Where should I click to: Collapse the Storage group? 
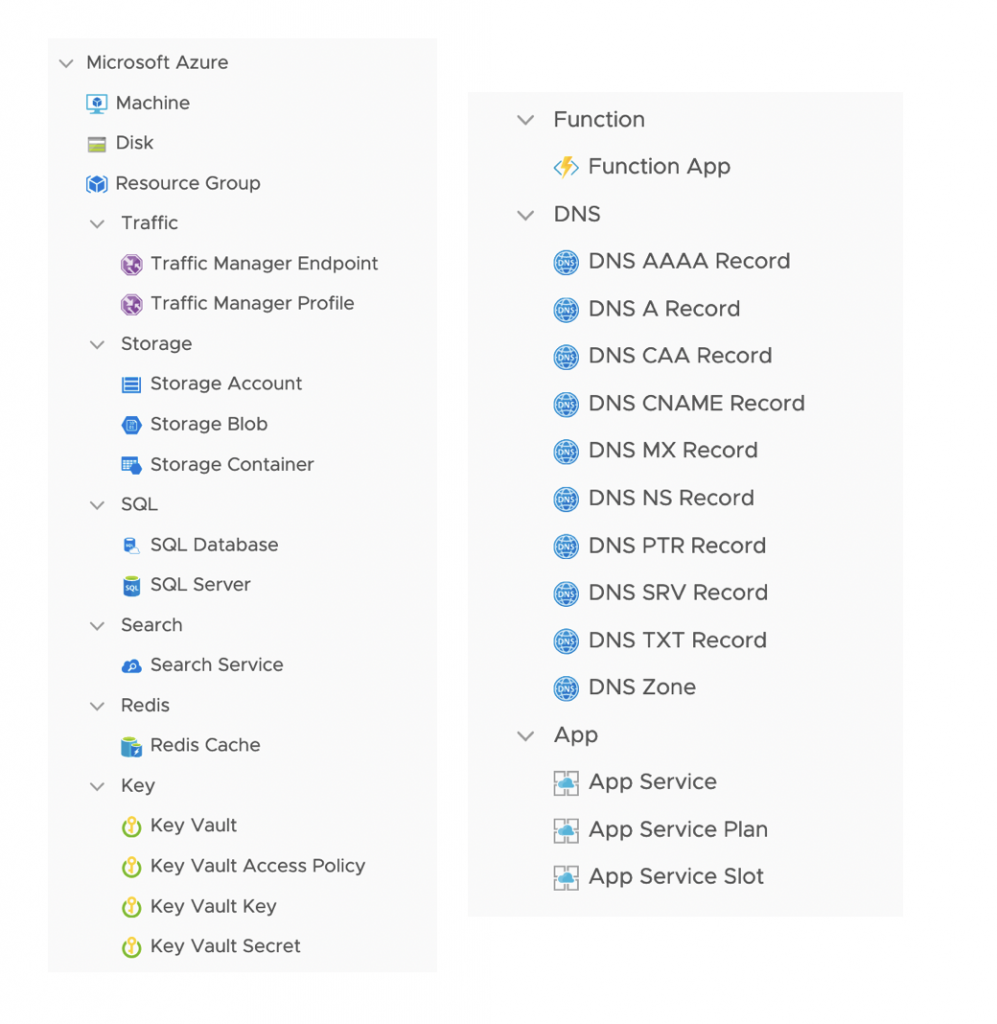pyautogui.click(x=97, y=343)
